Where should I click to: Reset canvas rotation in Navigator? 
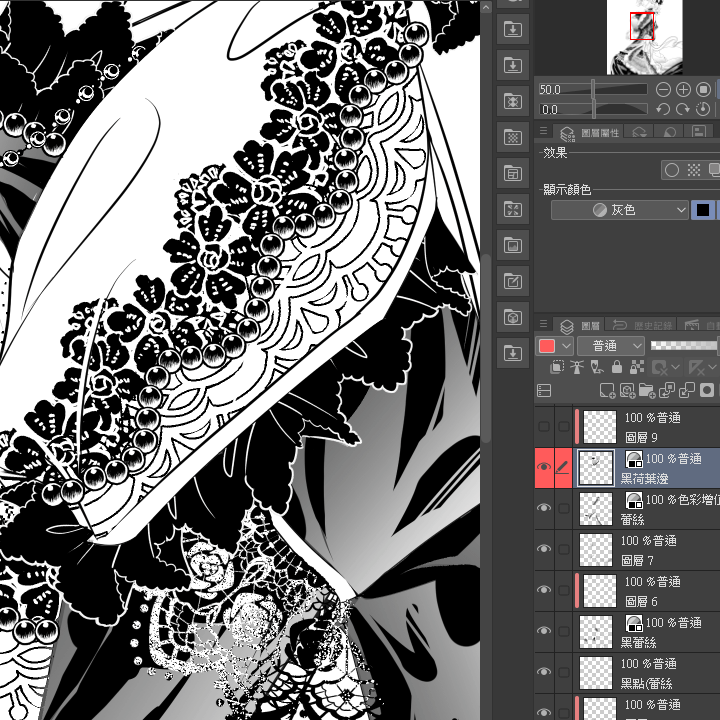703,109
